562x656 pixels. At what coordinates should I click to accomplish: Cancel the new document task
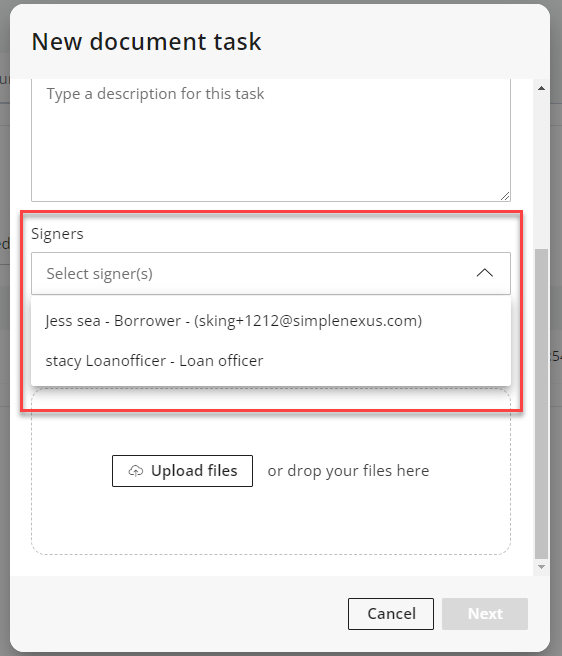[x=391, y=614]
